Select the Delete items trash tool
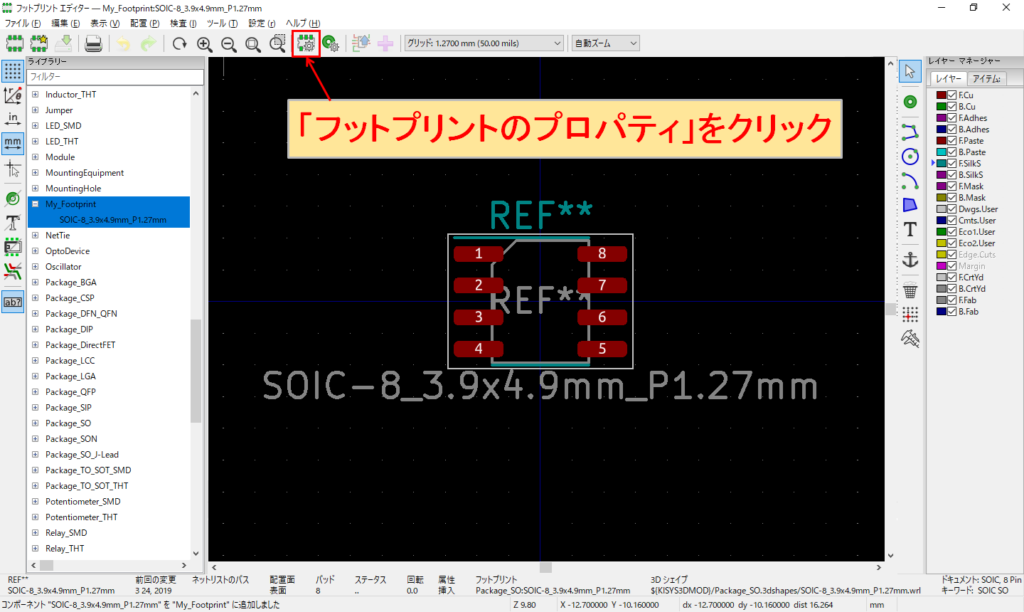The image size is (1024, 612). tap(910, 290)
